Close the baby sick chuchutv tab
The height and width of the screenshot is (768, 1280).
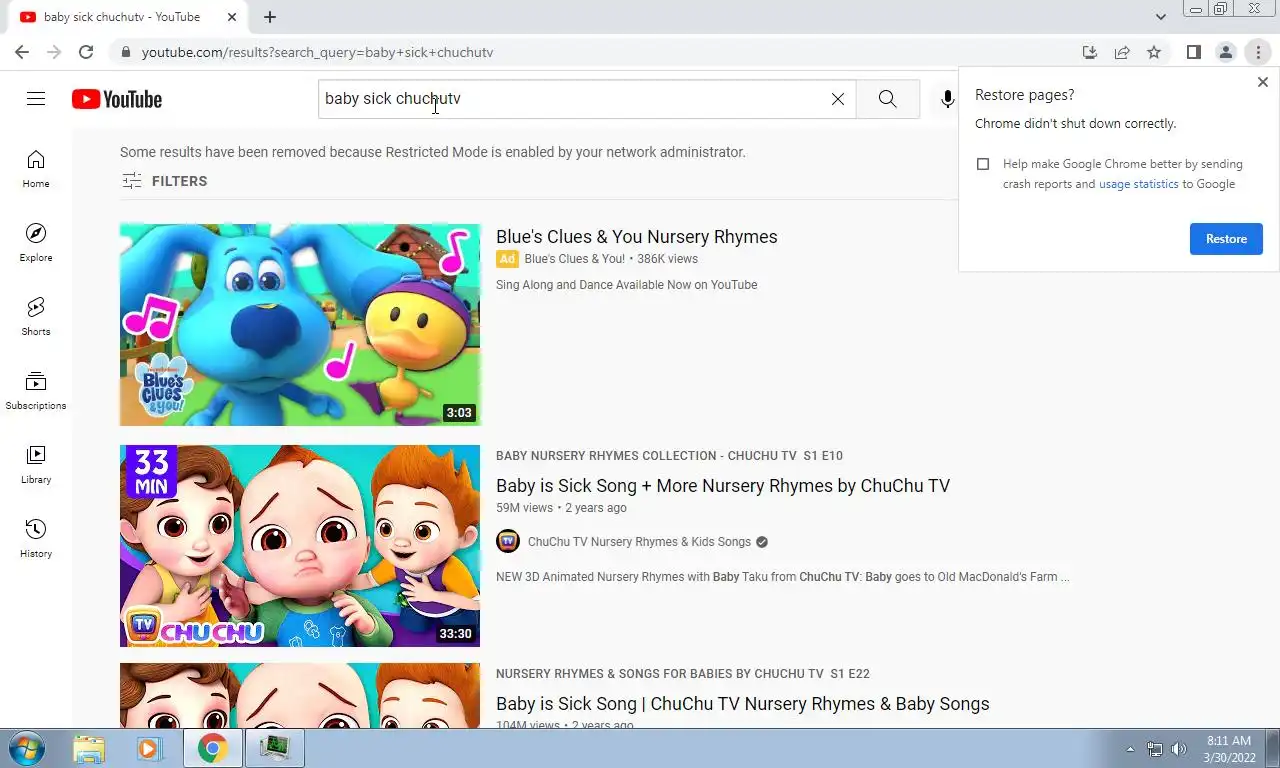tap(231, 17)
